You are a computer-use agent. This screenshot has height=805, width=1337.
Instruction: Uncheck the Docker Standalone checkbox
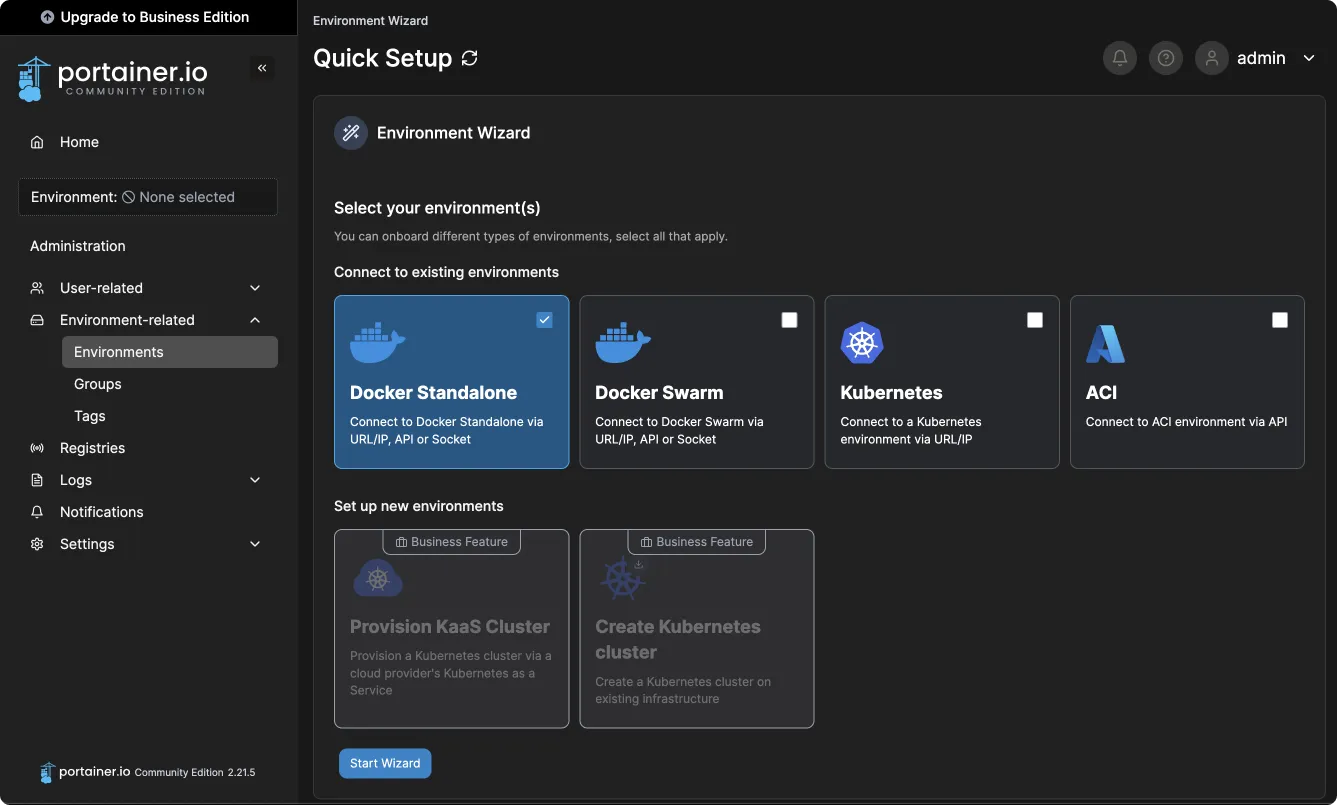coord(544,320)
